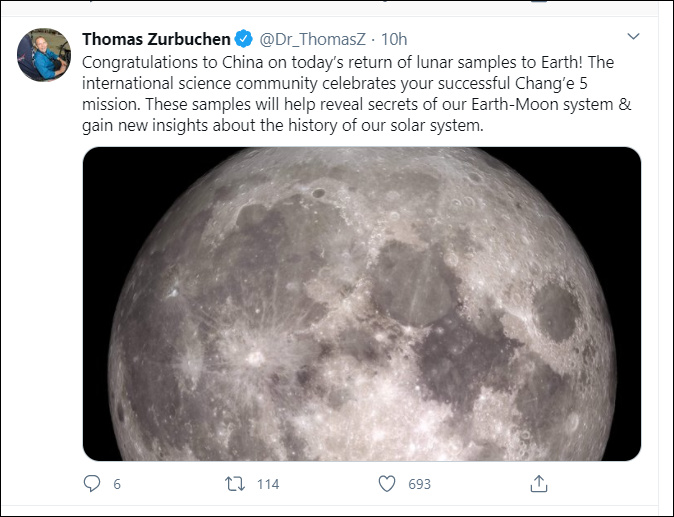Image resolution: width=674 pixels, height=517 pixels.
Task: Expand the tweet's more options chevron
Action: (x=632, y=37)
